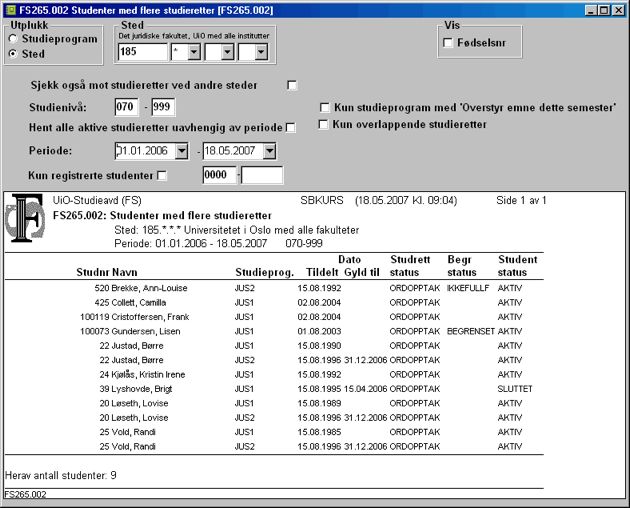Tick 'Sjekk også mot studieretter ved andre steder'
Screen dimensions: 630x508
pyautogui.click(x=292, y=85)
